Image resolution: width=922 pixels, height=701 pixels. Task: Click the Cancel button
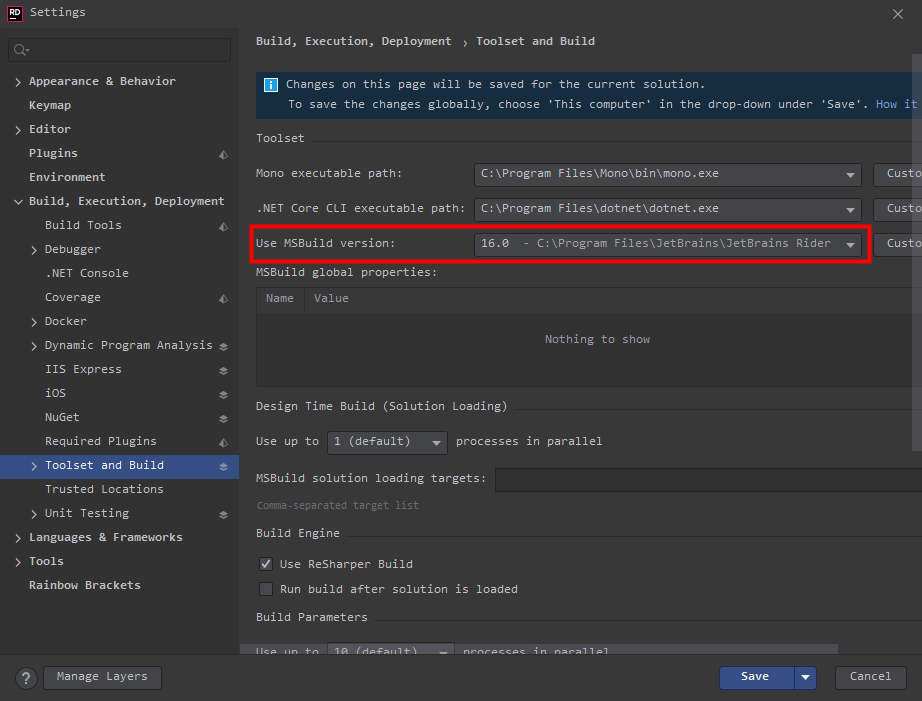pyautogui.click(x=870, y=677)
